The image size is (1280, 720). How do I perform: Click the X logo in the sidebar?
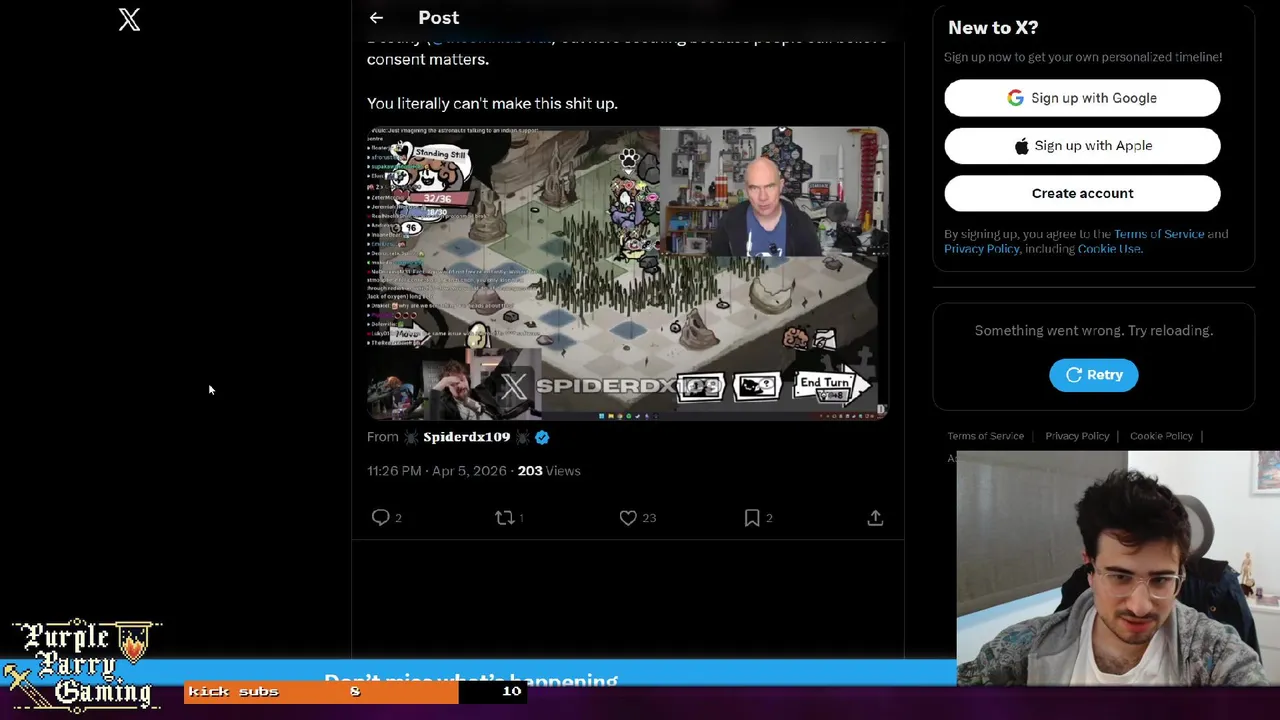tap(129, 19)
